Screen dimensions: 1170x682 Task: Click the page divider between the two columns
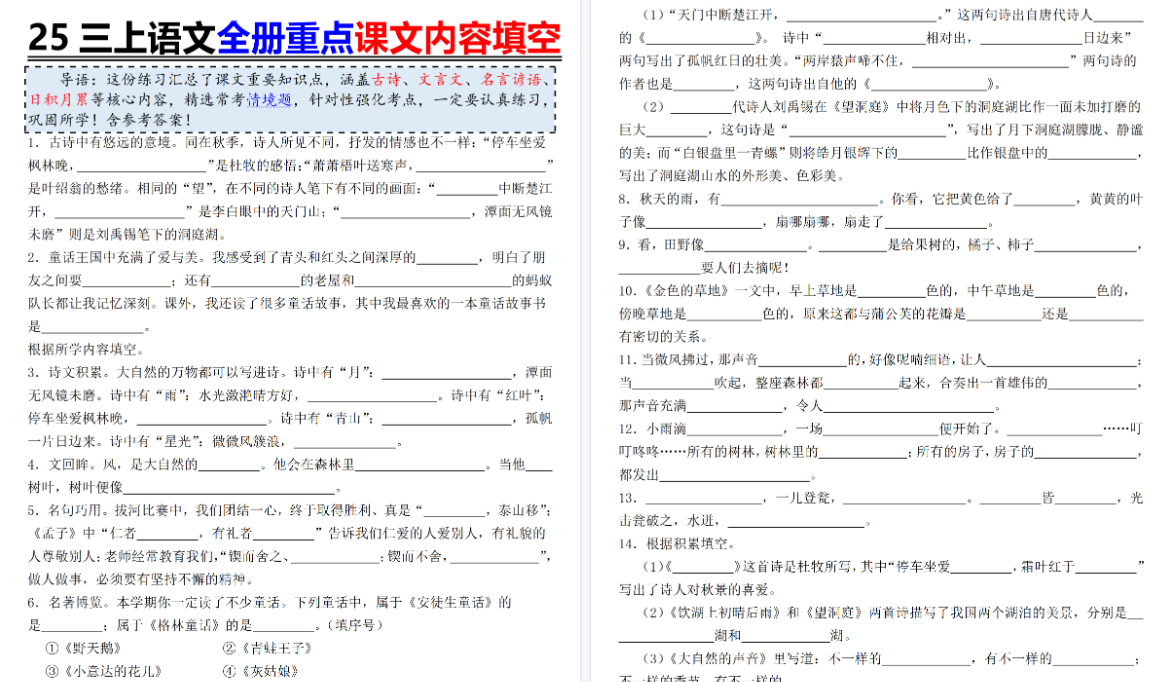point(587,340)
